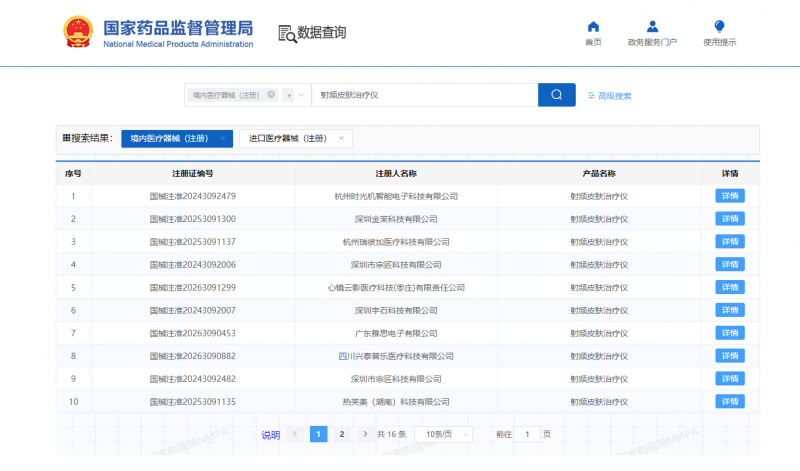Click the 产品名称 column header

[x=599, y=173]
